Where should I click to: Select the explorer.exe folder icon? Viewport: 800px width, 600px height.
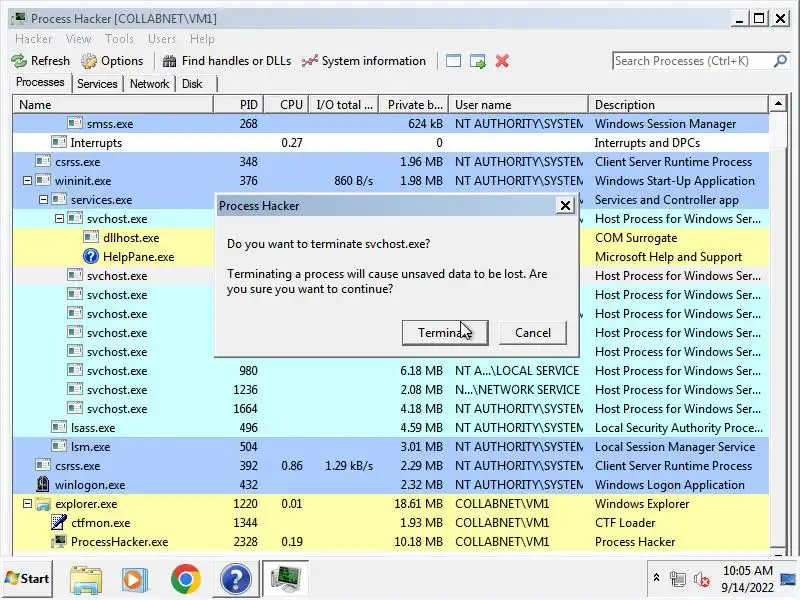point(43,504)
